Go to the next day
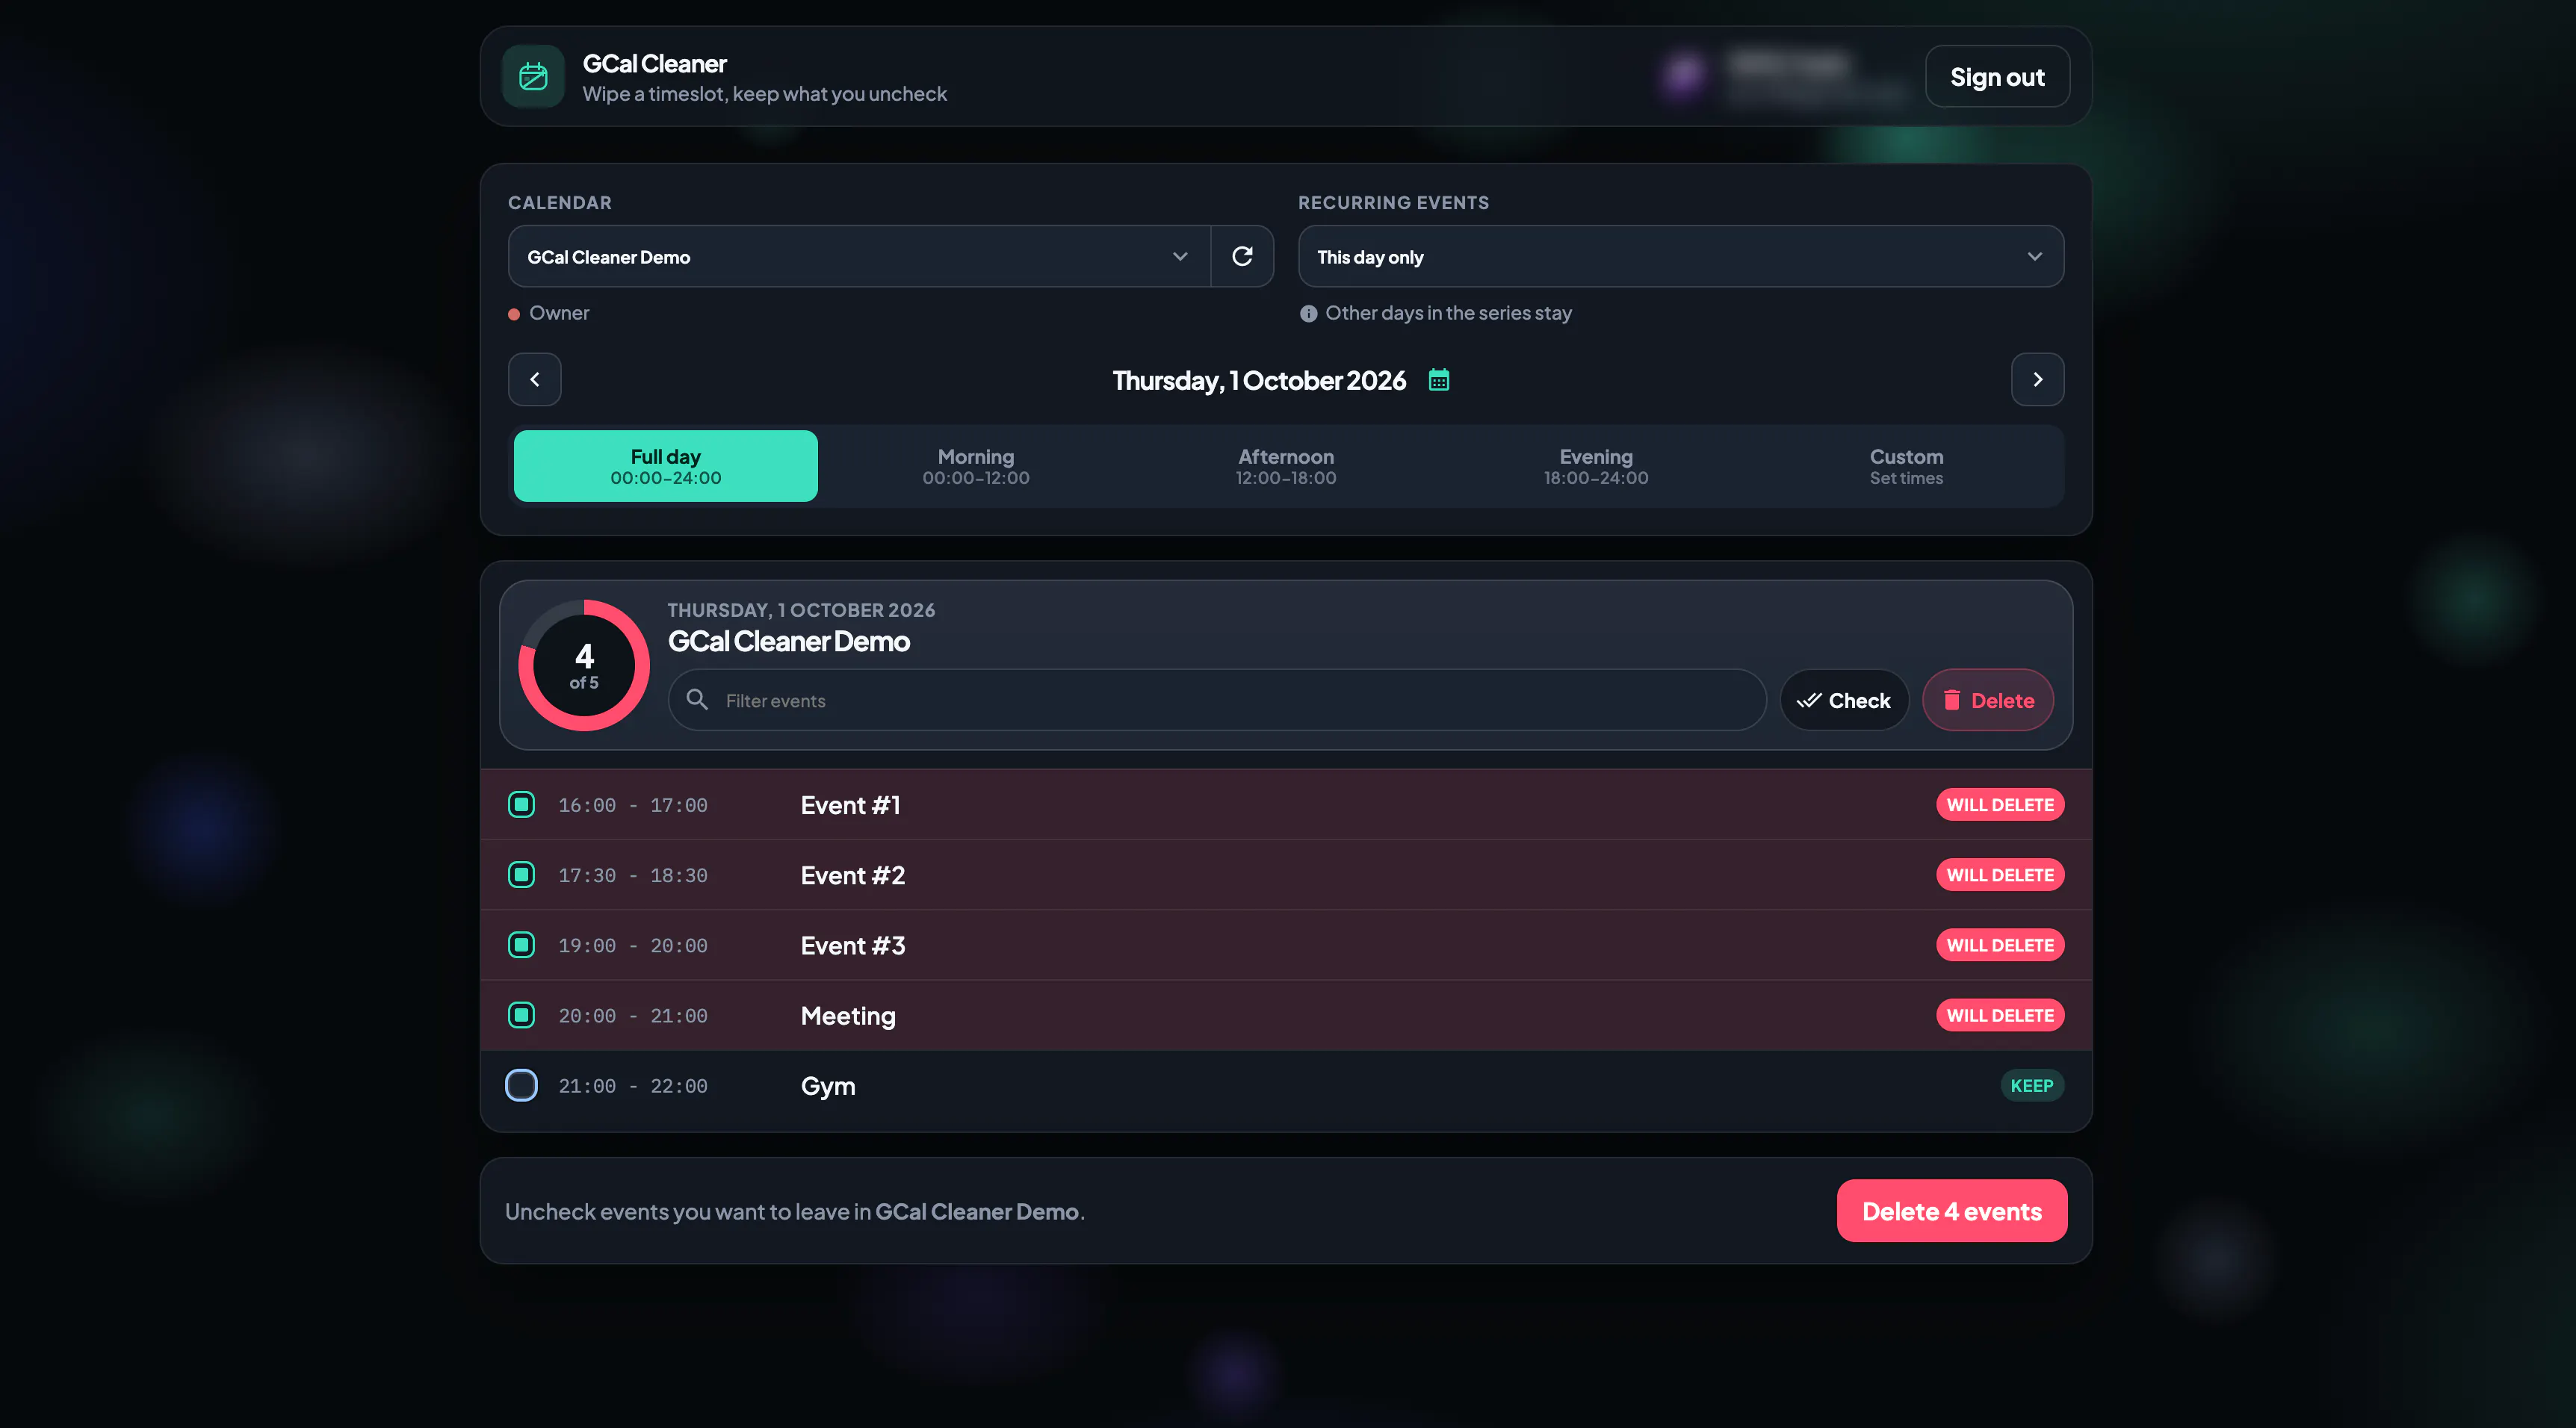Screen dimensions: 2576x1428 [x=2037, y=379]
